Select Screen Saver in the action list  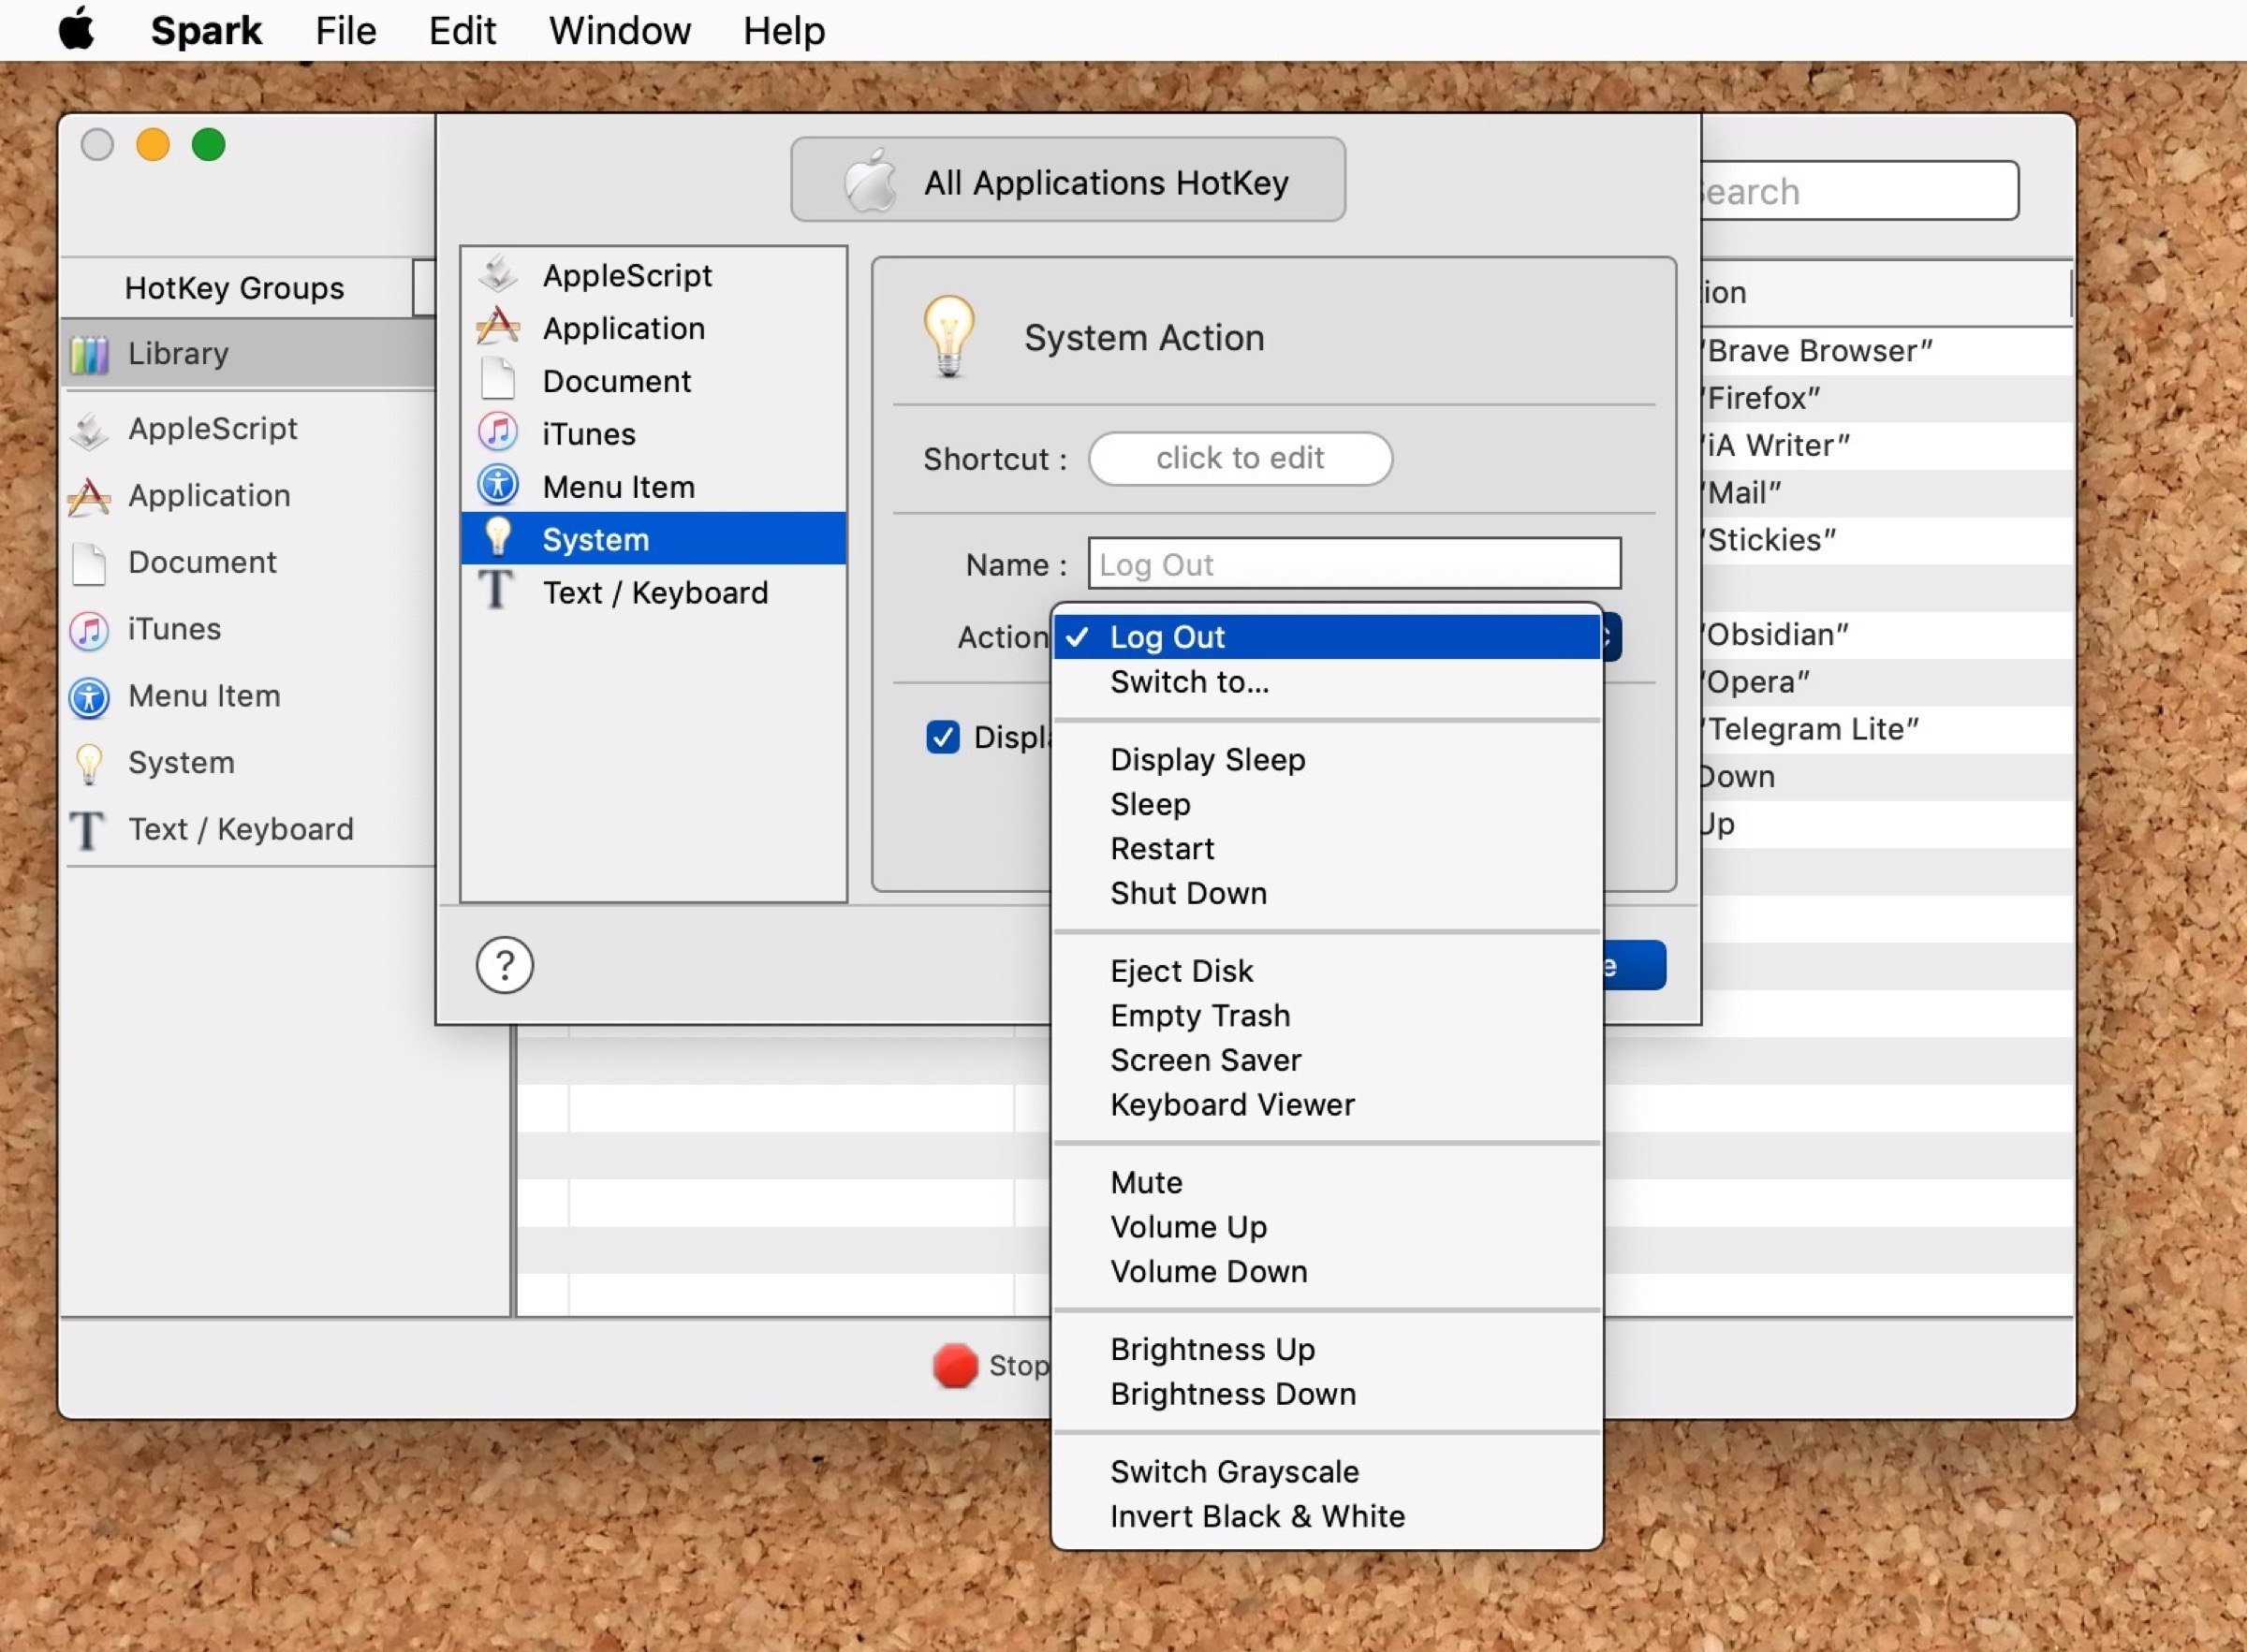pyautogui.click(x=1205, y=1060)
